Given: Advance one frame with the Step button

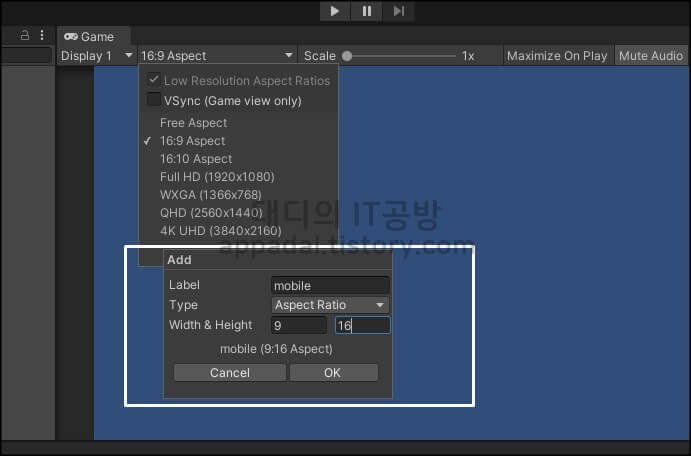Looking at the screenshot, I should click(398, 11).
